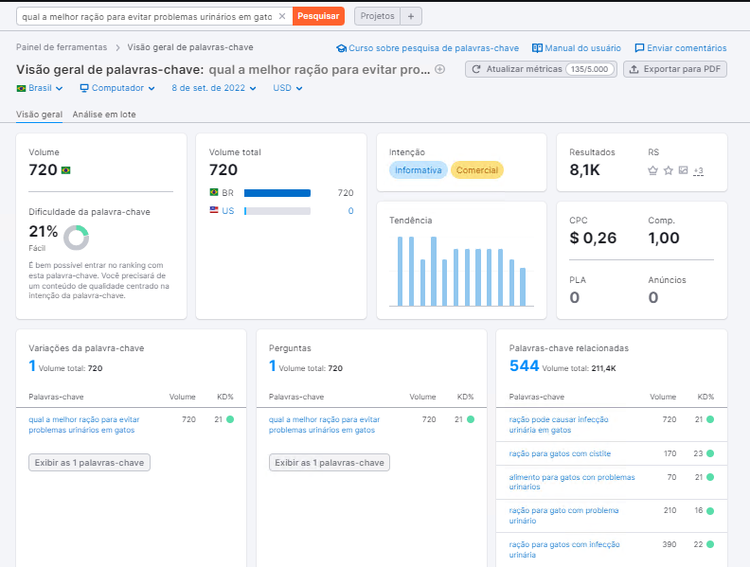750x567 pixels.
Task: Click Exibir as 1 palavras-chave under Perguntas
Action: tap(329, 463)
